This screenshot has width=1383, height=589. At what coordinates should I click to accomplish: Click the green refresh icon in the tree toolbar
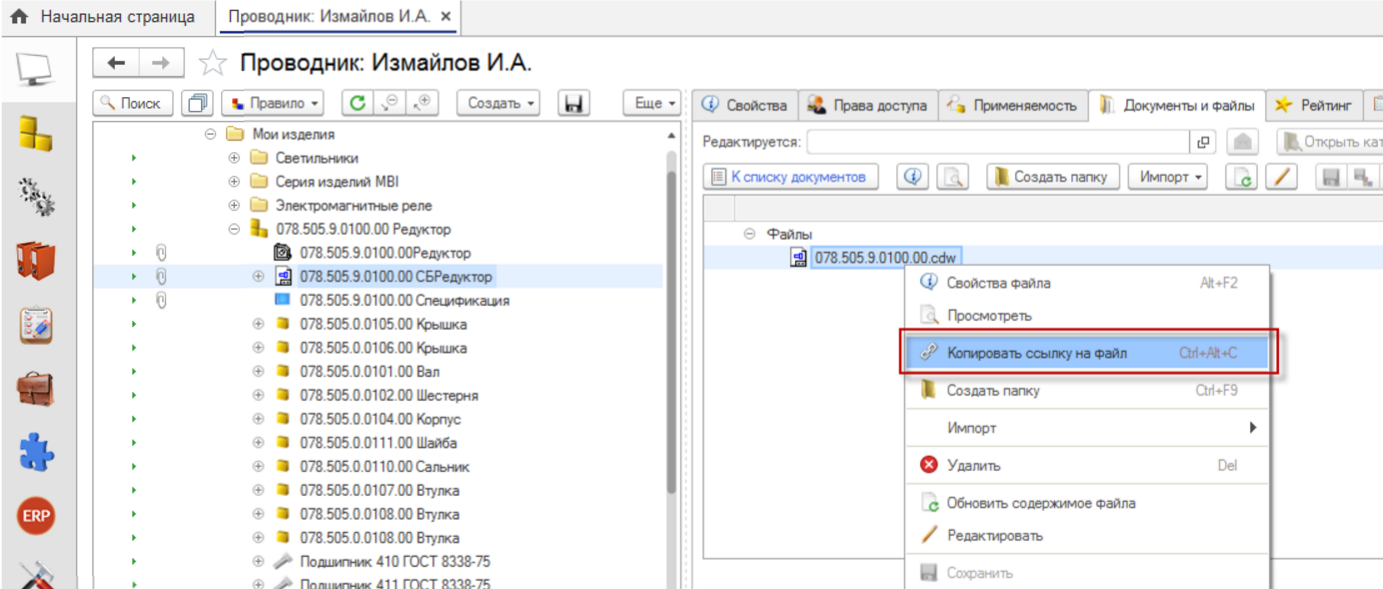(356, 103)
